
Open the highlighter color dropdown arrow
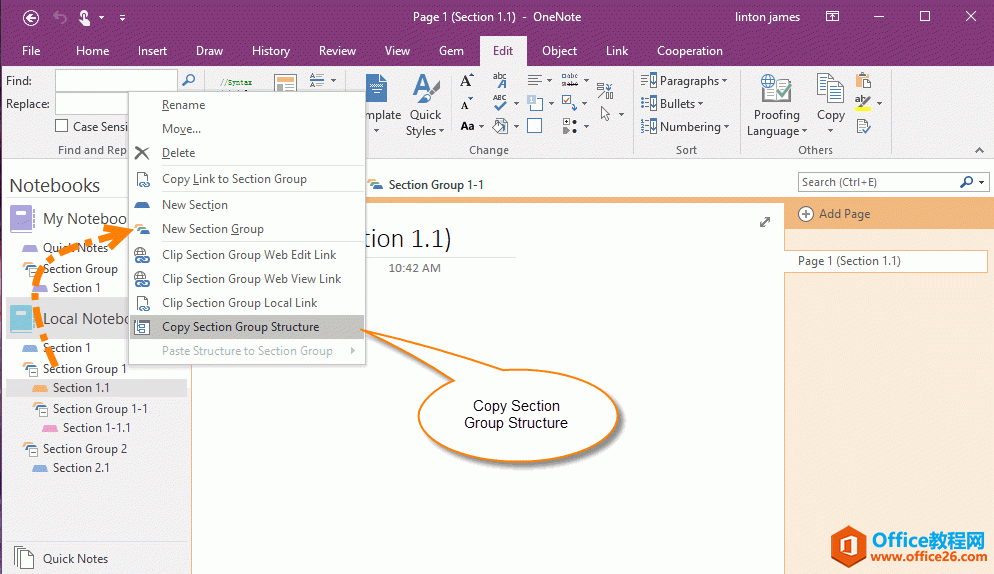point(879,103)
